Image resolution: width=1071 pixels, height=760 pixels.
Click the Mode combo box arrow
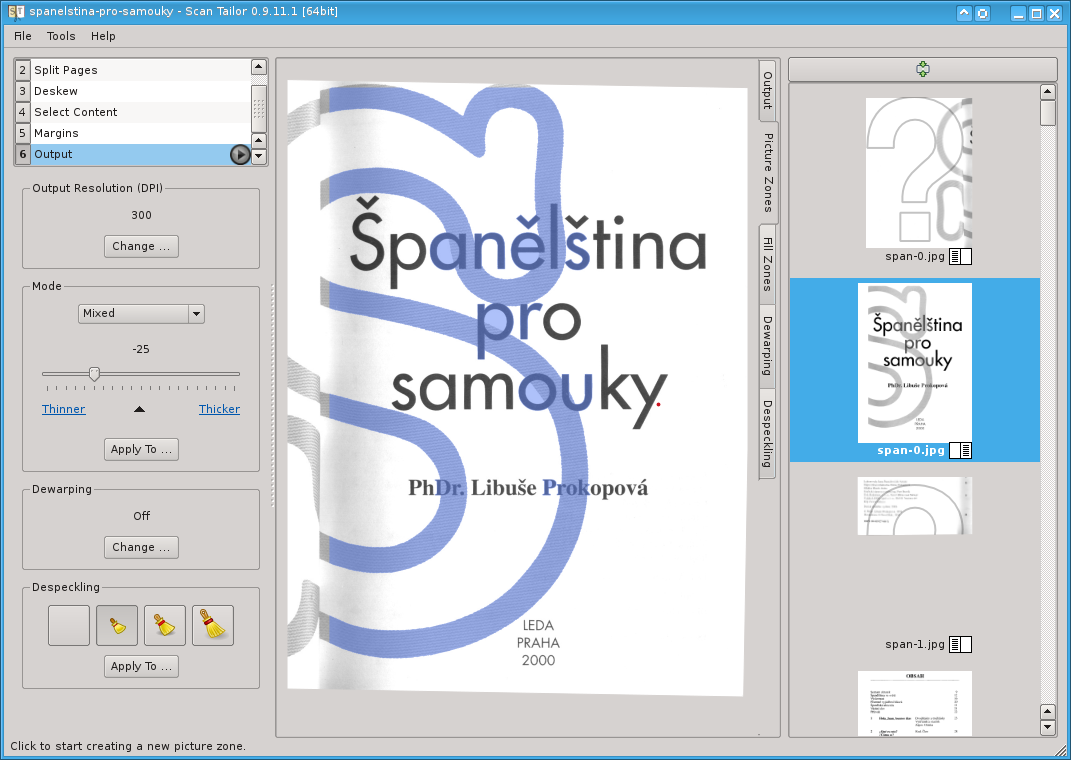pyautogui.click(x=197, y=313)
